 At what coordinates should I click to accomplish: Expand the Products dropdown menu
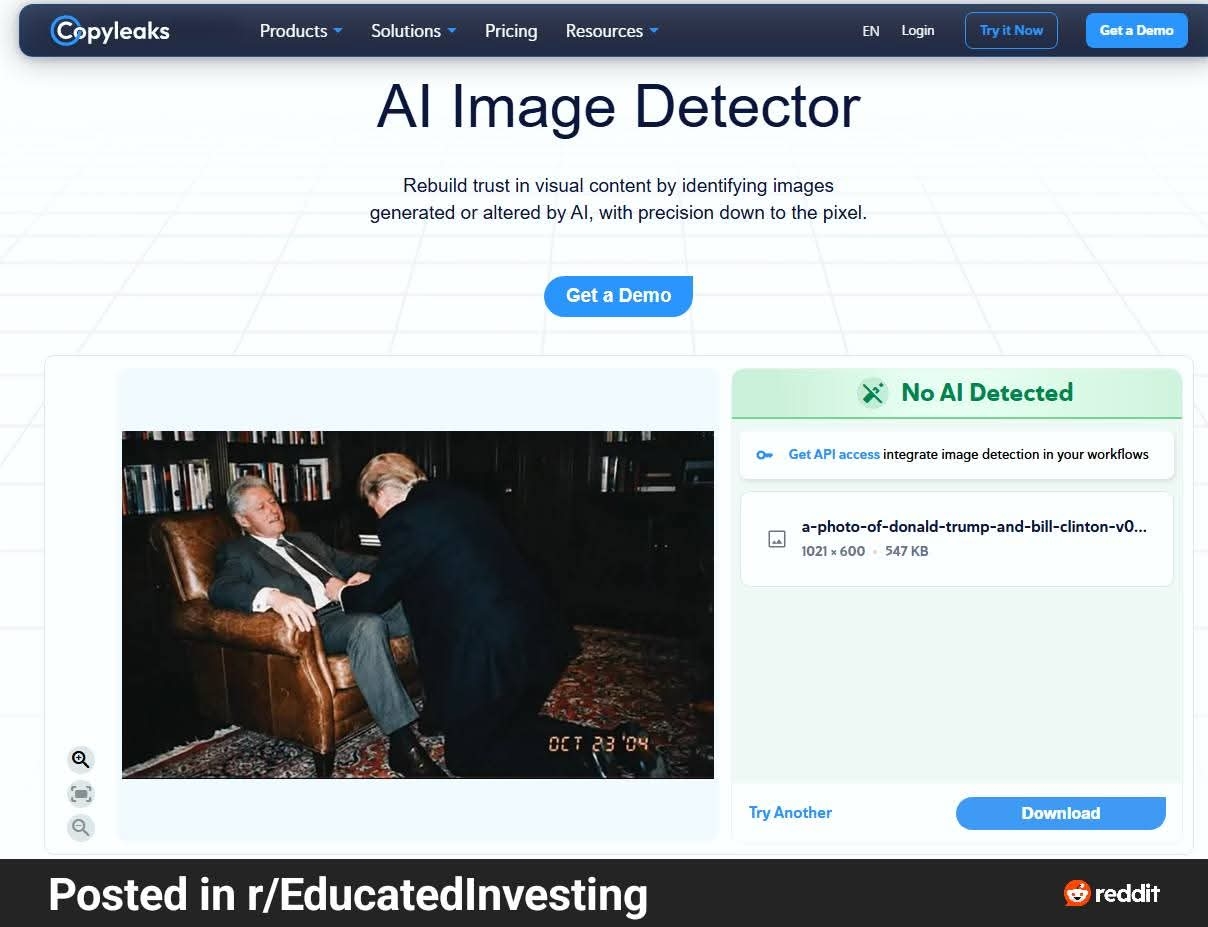300,31
